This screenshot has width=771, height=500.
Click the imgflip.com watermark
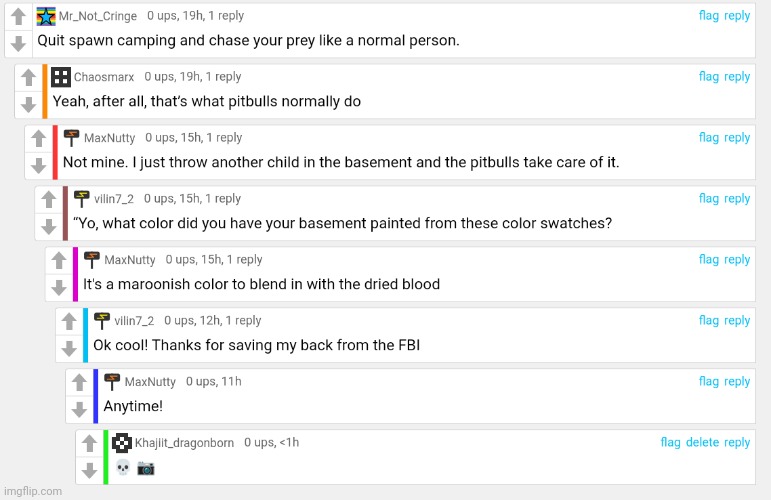[x=33, y=491]
